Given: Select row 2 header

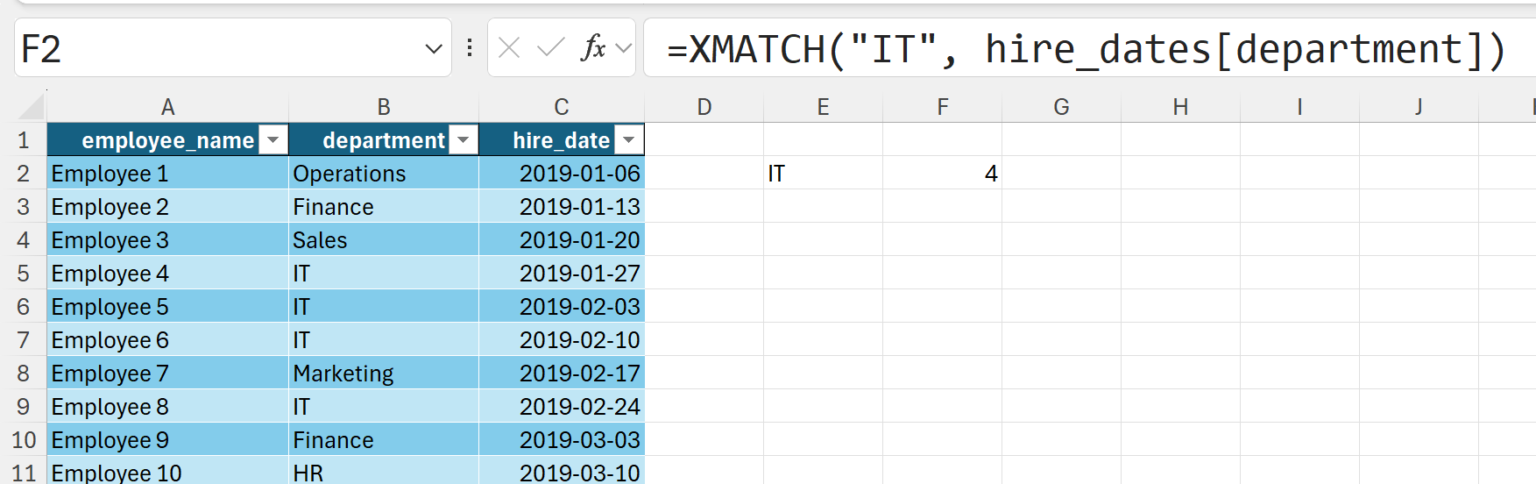Looking at the screenshot, I should pyautogui.click(x=23, y=173).
